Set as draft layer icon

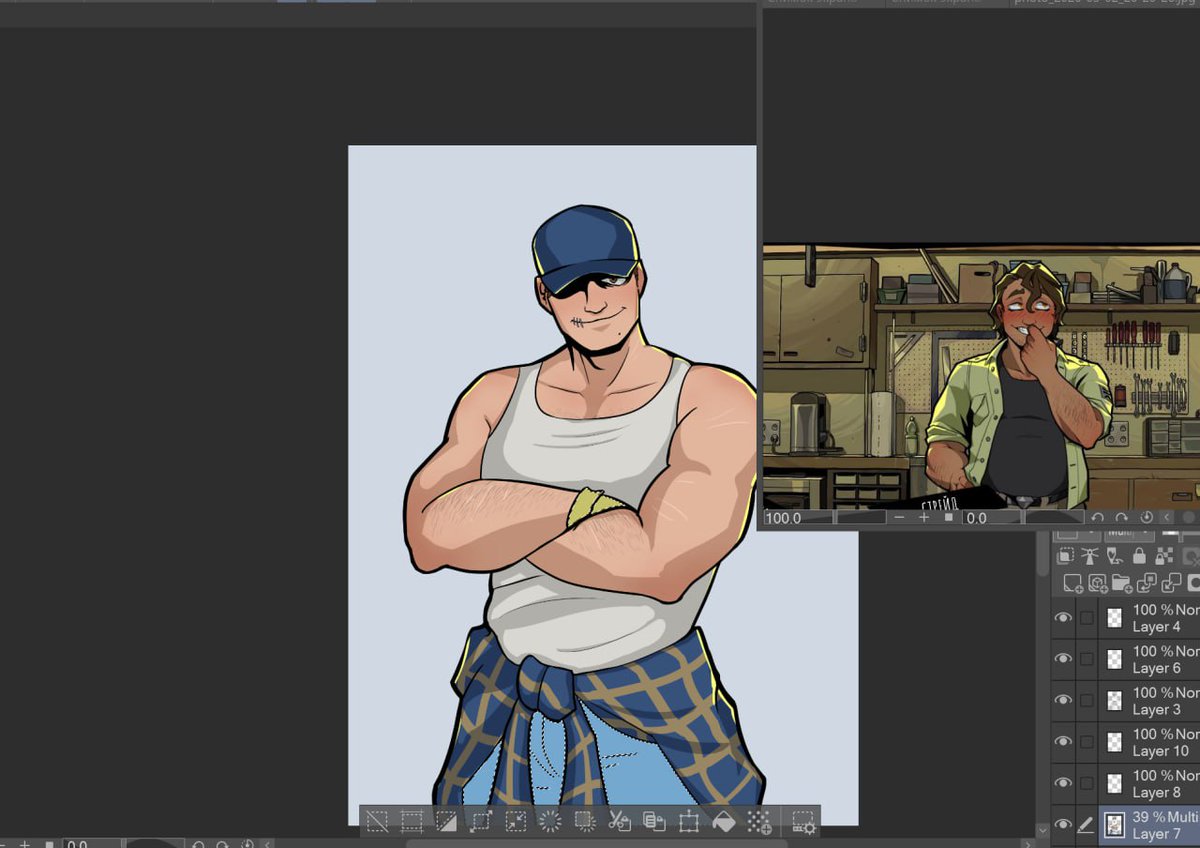1115,555
